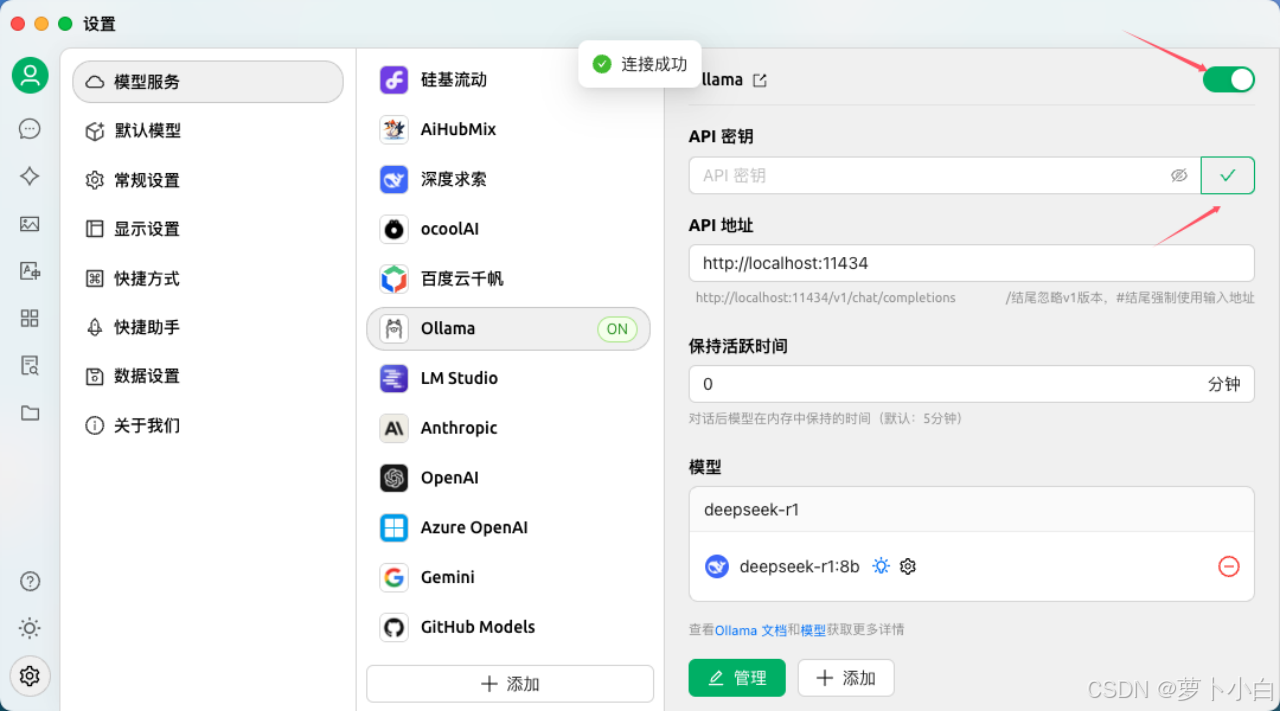Select 百度云千帆 provider
This screenshot has width=1280, height=711.
coord(509,279)
